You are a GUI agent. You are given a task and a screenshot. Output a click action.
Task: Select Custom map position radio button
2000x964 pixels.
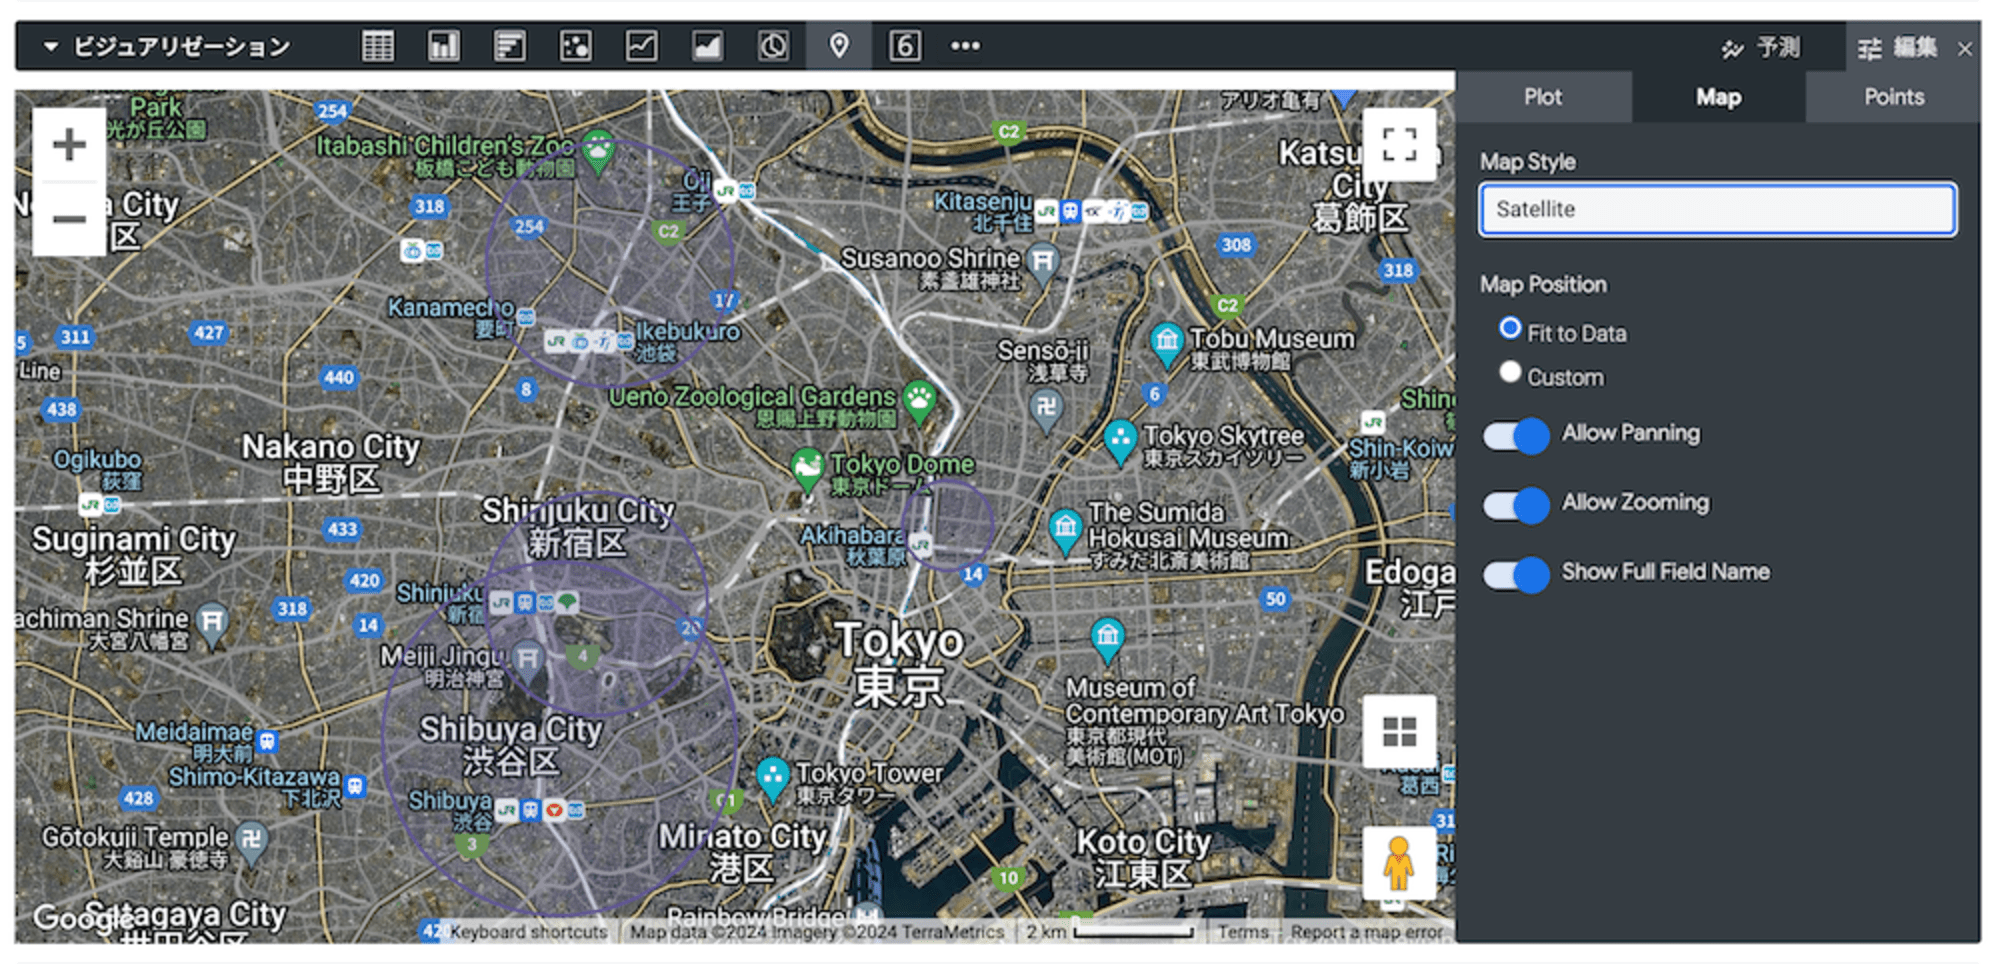click(1510, 373)
